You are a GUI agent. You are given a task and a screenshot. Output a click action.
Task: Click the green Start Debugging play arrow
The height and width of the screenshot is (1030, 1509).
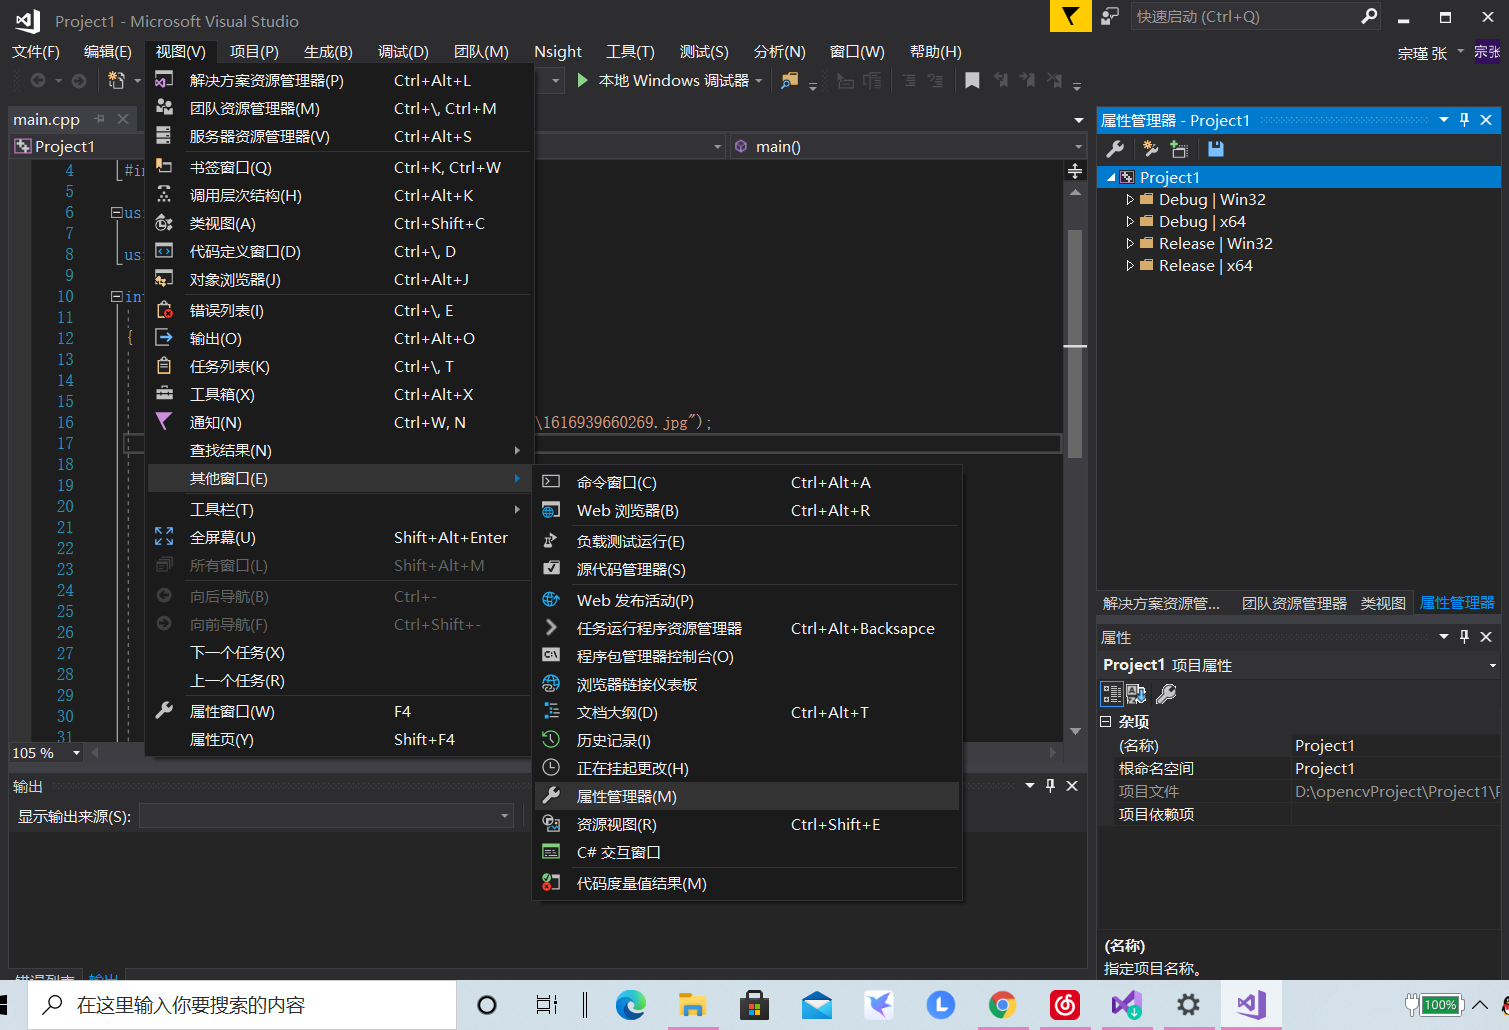583,80
